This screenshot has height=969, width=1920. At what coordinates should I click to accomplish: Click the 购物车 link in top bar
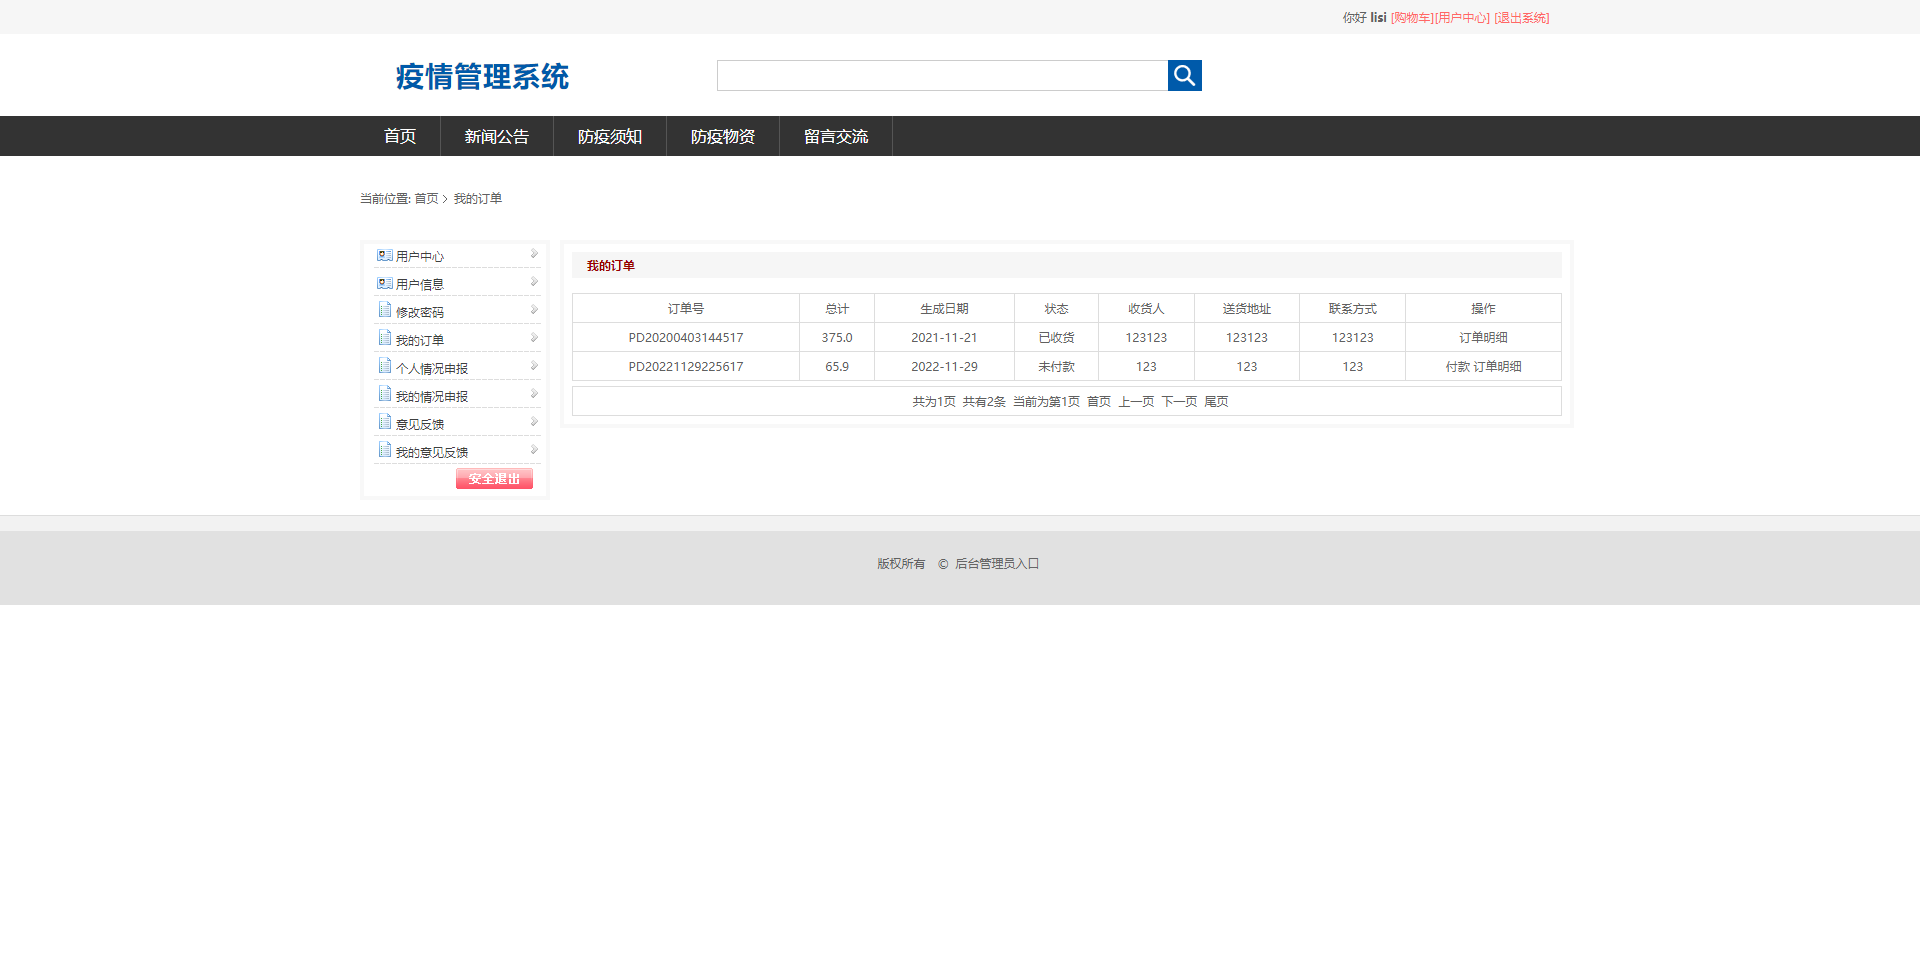point(1412,18)
